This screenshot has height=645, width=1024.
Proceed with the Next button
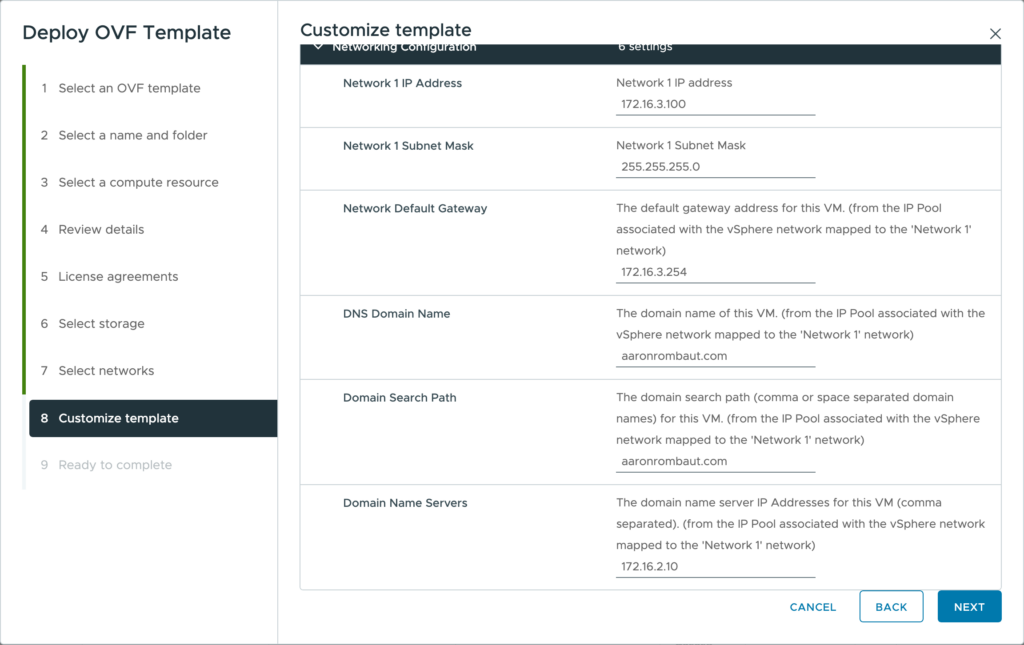tap(969, 607)
